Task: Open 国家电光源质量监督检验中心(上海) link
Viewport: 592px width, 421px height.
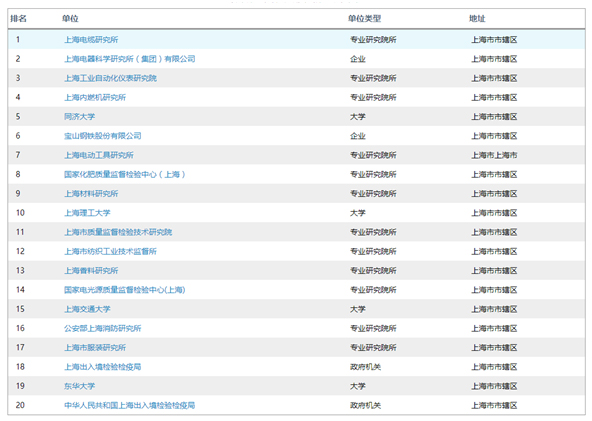Action: 125,290
